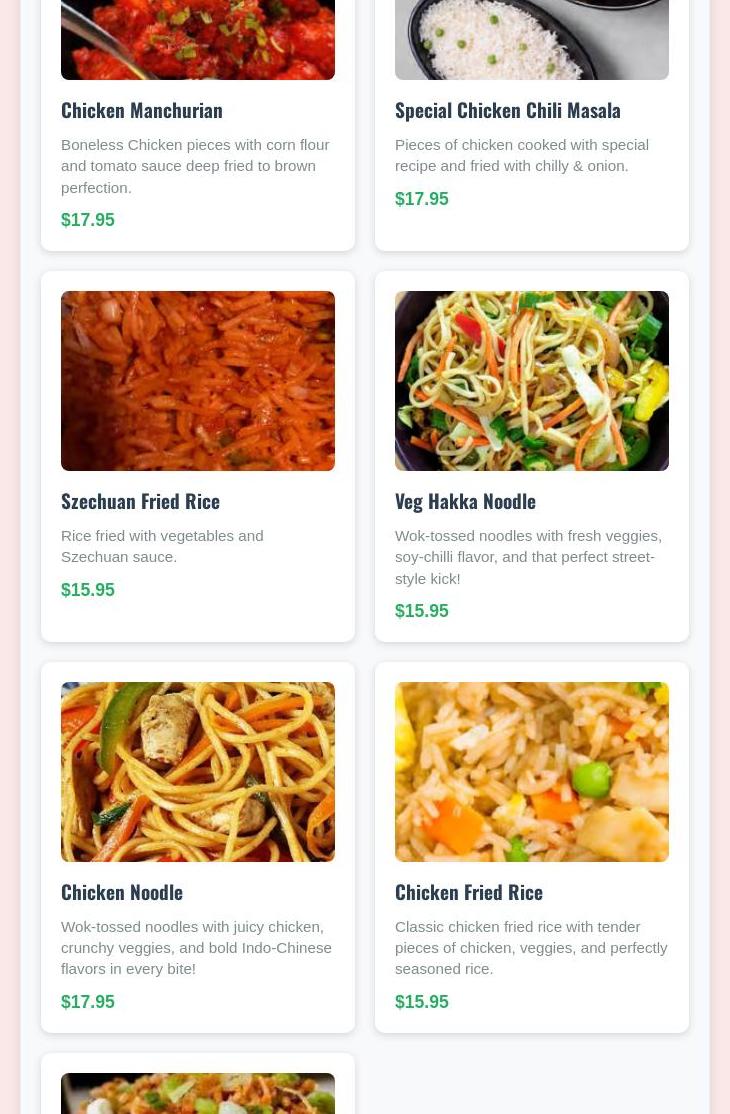730x1114 pixels.
Task: Select the $15.95 price for Szechuan Fried Rice
Action: coord(88,590)
